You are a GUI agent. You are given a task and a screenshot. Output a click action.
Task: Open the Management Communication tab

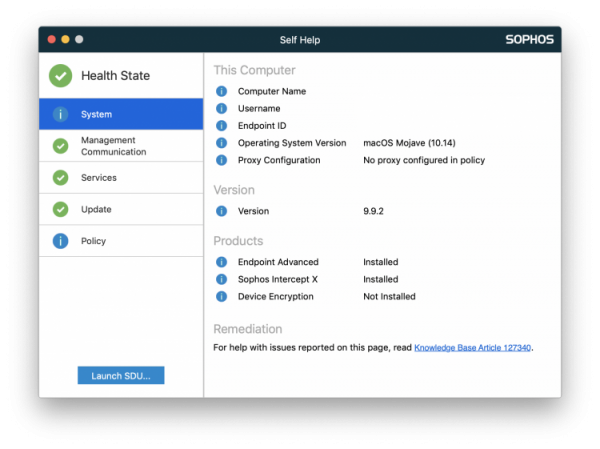click(121, 146)
